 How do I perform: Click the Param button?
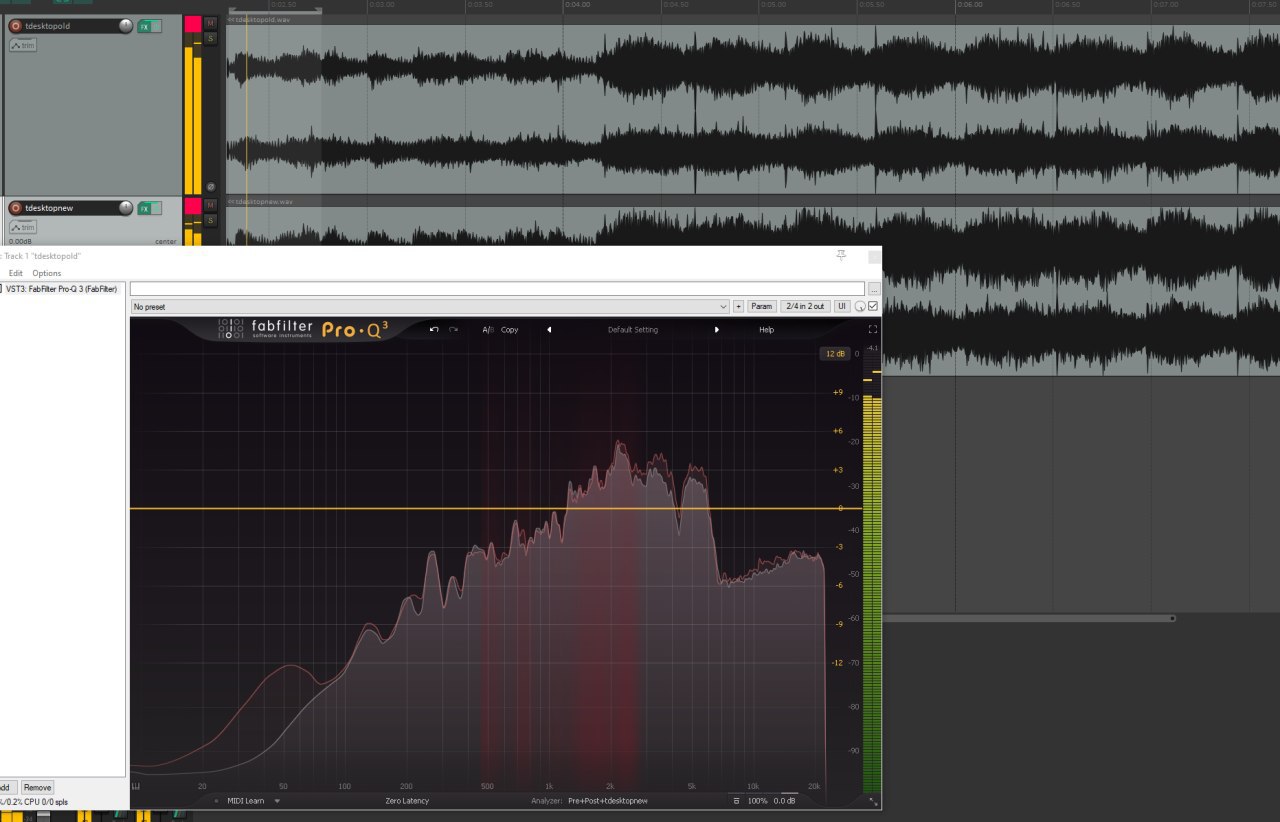pos(762,306)
